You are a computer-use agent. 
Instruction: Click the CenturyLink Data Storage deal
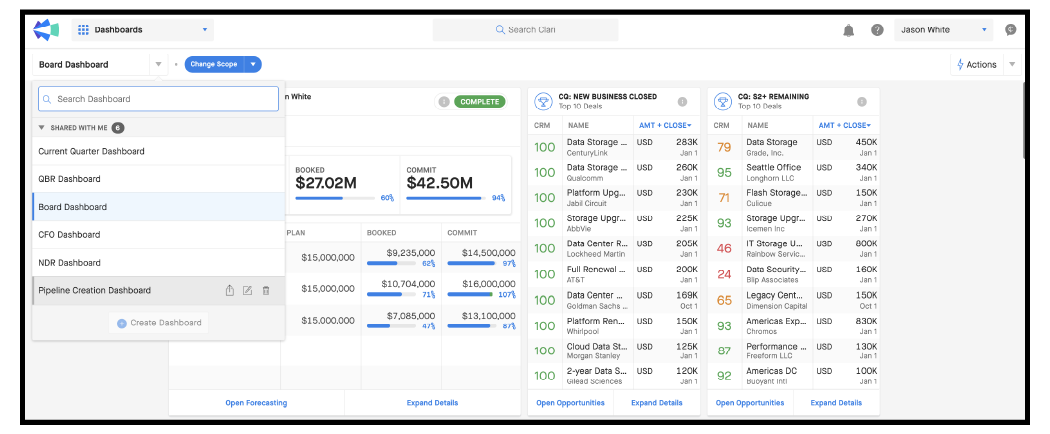click(x=614, y=147)
